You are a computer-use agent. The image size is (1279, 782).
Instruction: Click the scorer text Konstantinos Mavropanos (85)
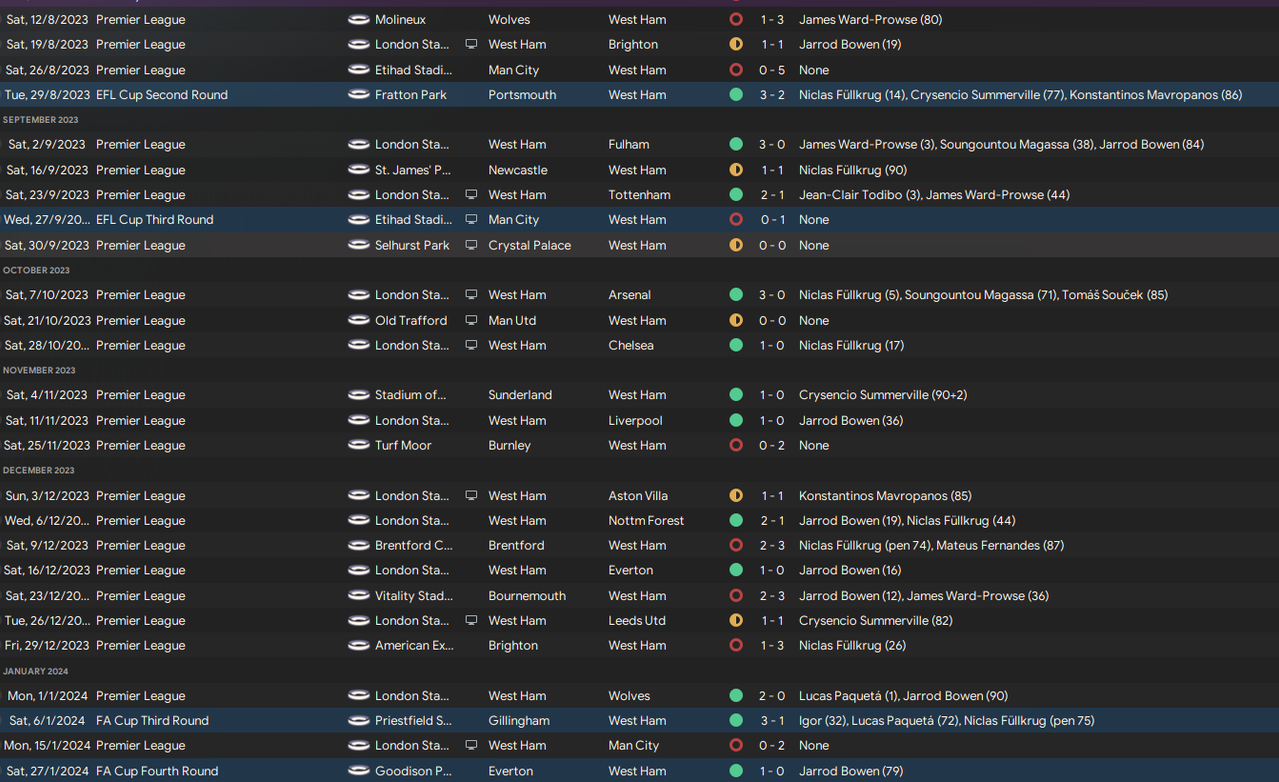[x=885, y=496]
